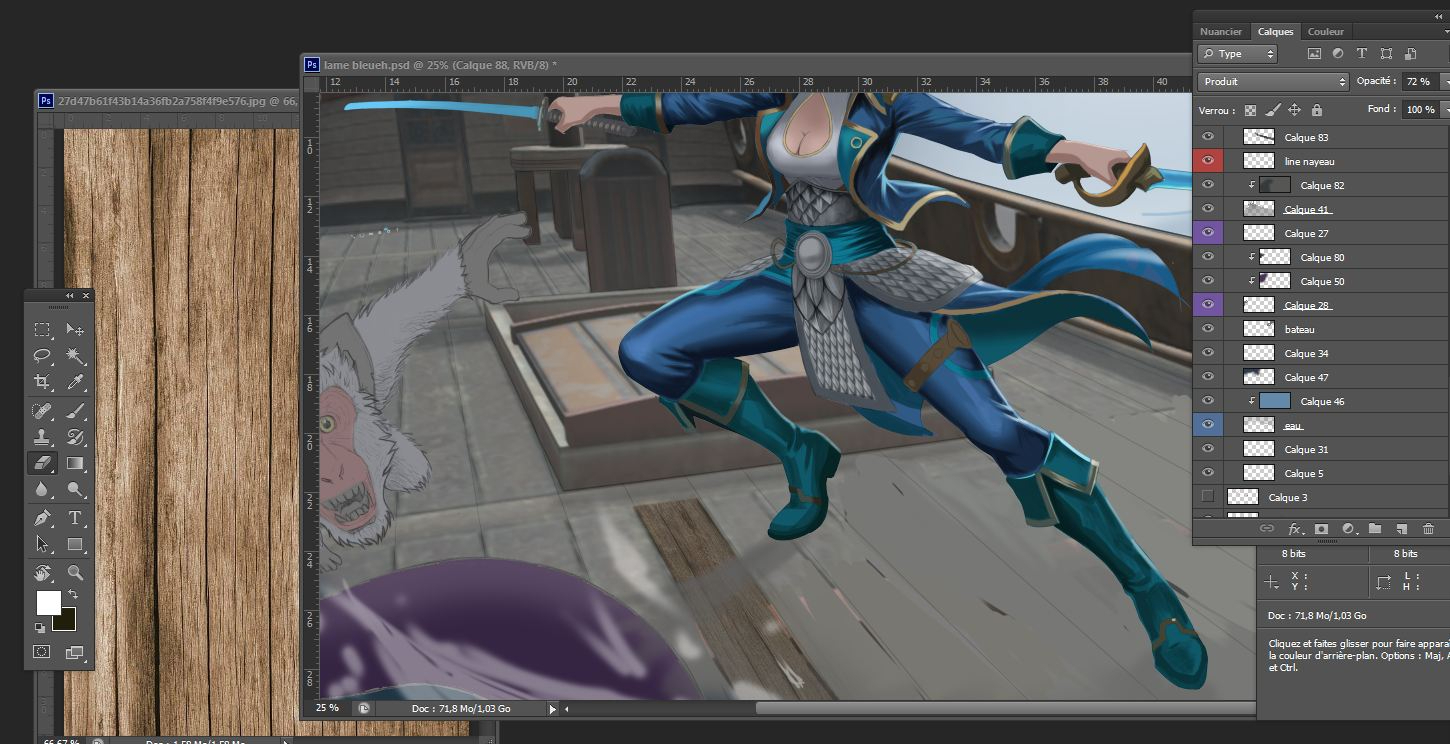Select the Lasso tool
Screen dimensions: 1450x744
[42, 356]
